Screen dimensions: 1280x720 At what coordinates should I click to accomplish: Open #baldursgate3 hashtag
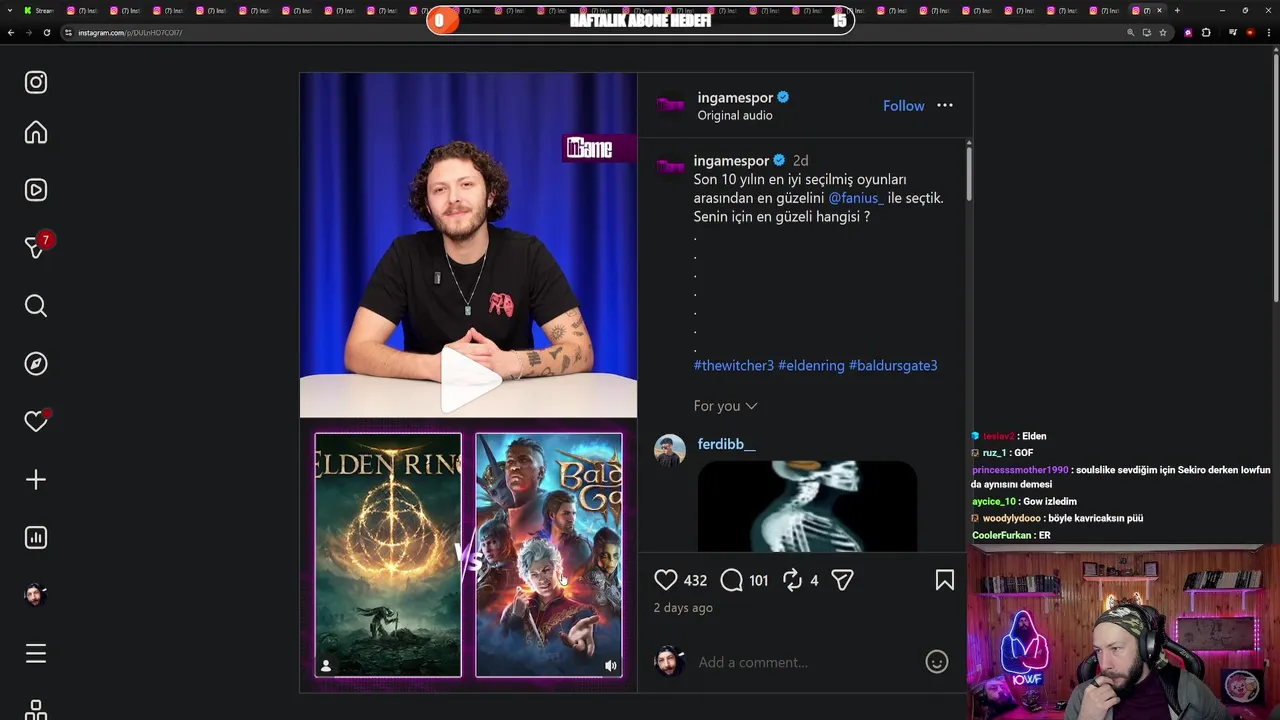point(893,366)
